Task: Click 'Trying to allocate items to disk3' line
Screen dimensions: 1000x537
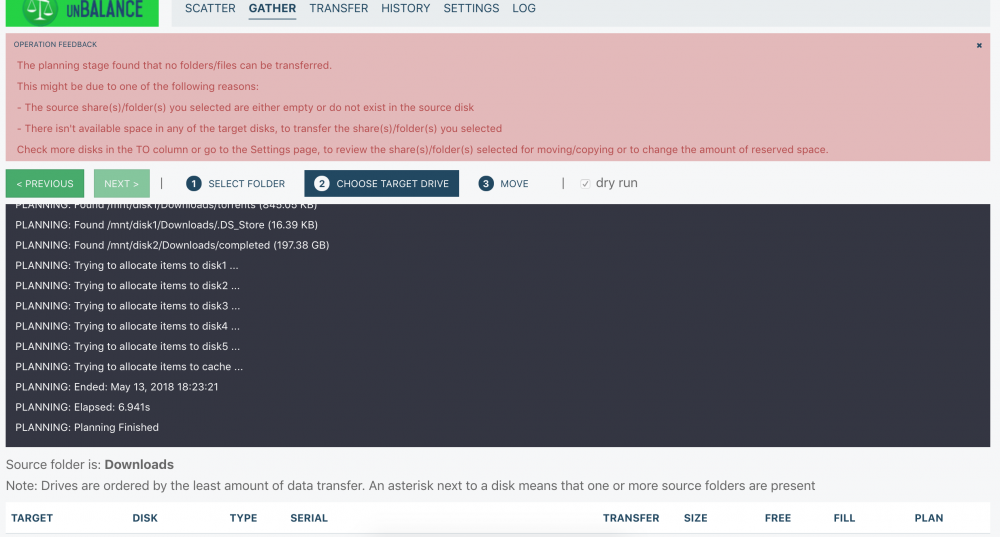Action: pyautogui.click(x=128, y=306)
